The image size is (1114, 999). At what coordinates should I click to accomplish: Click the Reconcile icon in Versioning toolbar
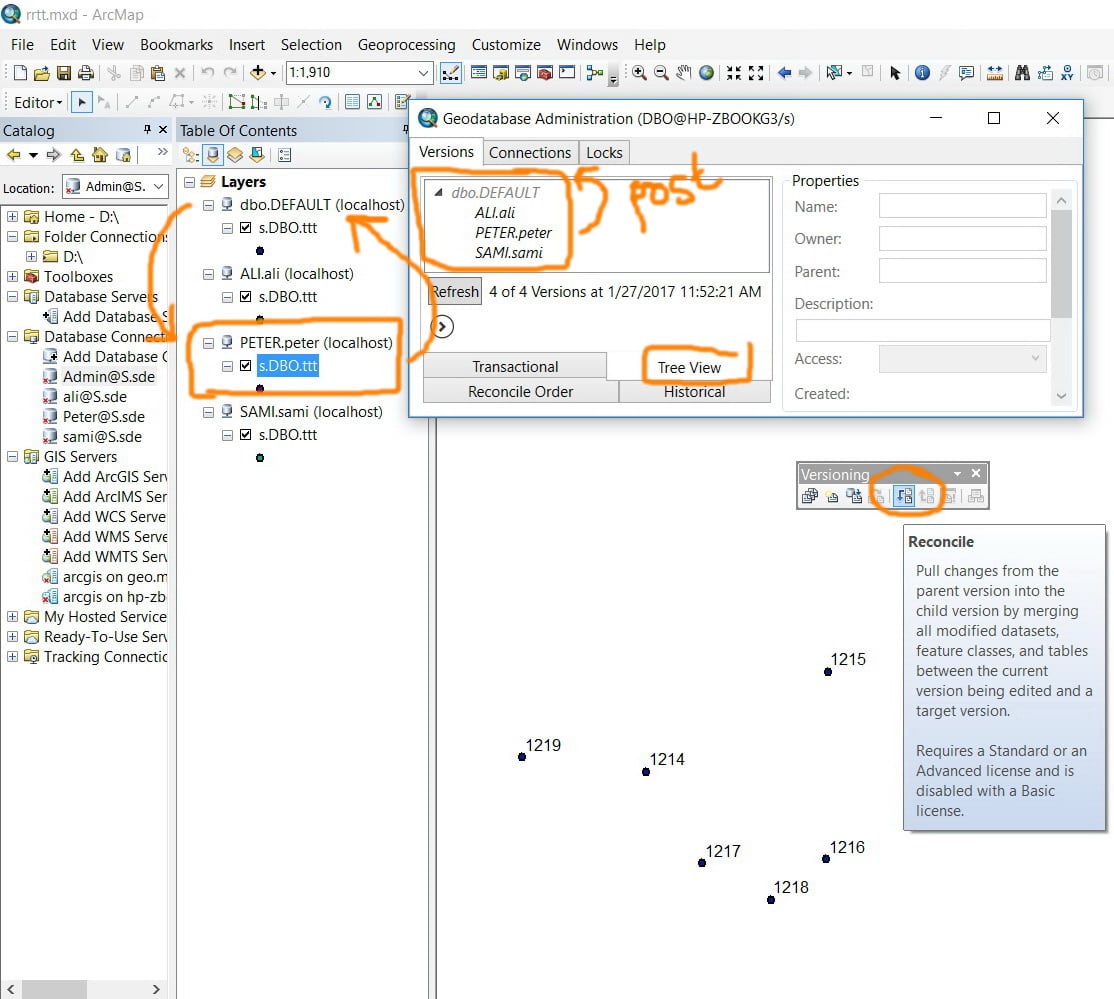904,496
